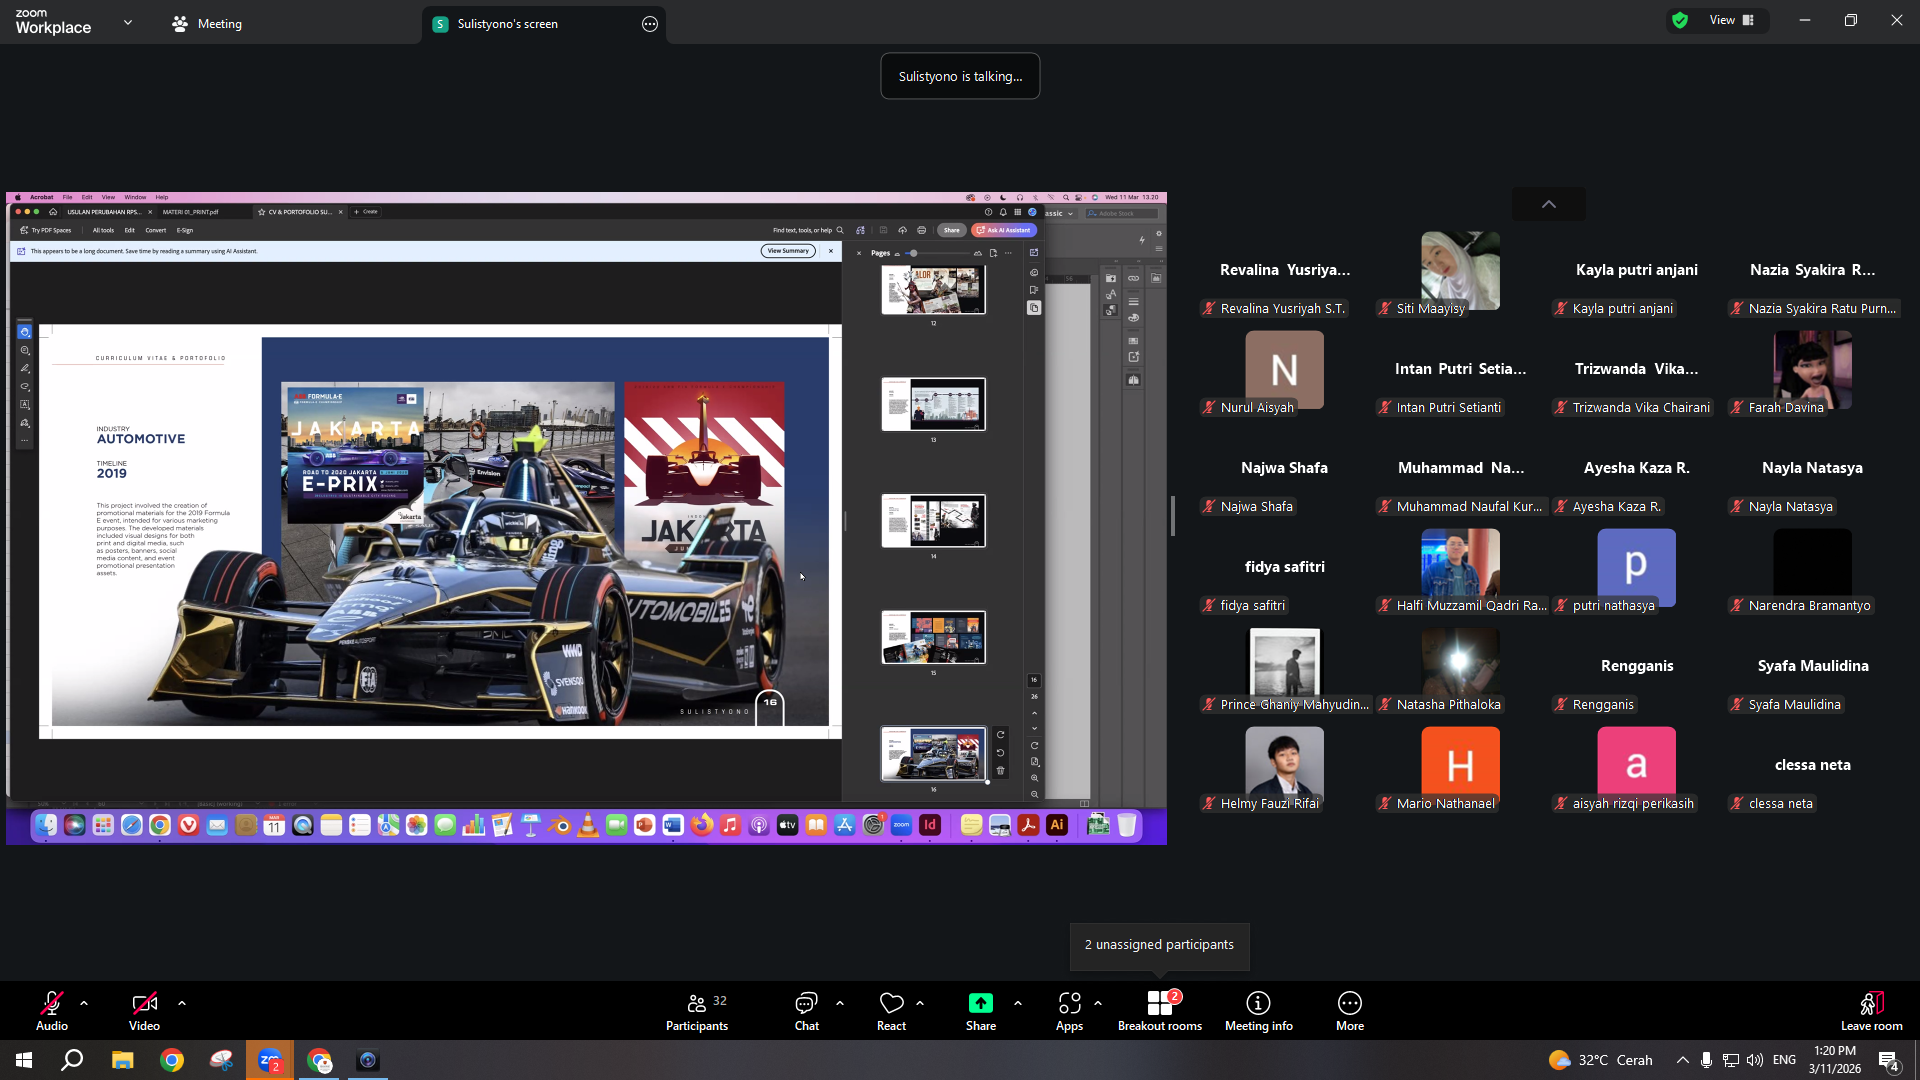1920x1080 pixels.
Task: Open the volume control in the system tray
Action: point(1755,1060)
